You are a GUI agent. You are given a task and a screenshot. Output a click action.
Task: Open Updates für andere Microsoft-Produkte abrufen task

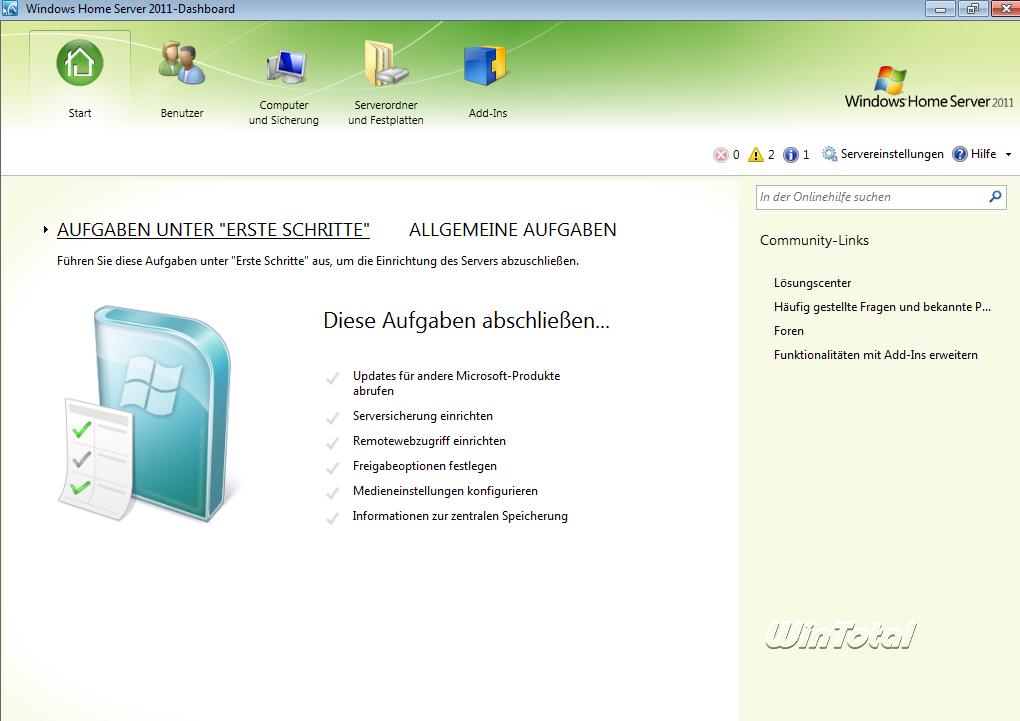(456, 383)
